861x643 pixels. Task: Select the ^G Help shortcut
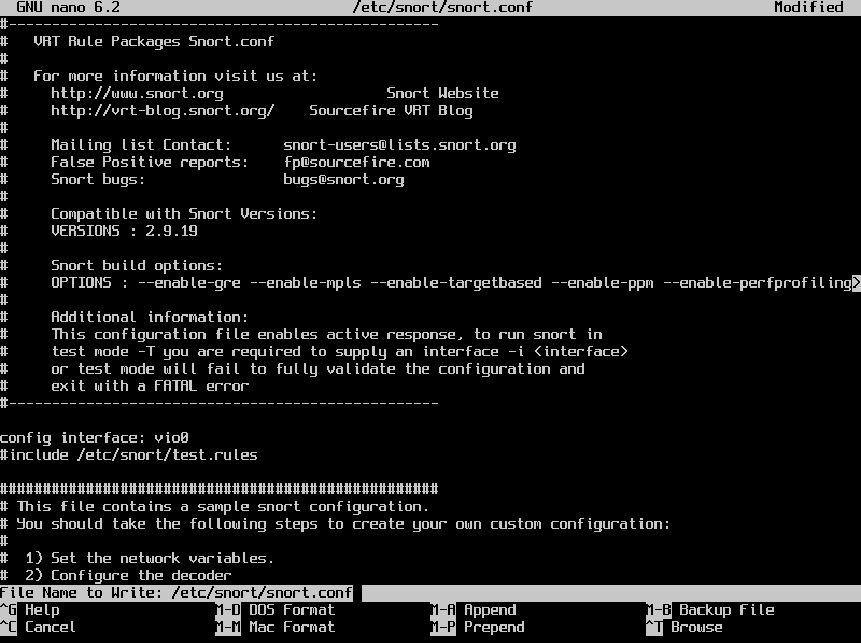(30, 610)
